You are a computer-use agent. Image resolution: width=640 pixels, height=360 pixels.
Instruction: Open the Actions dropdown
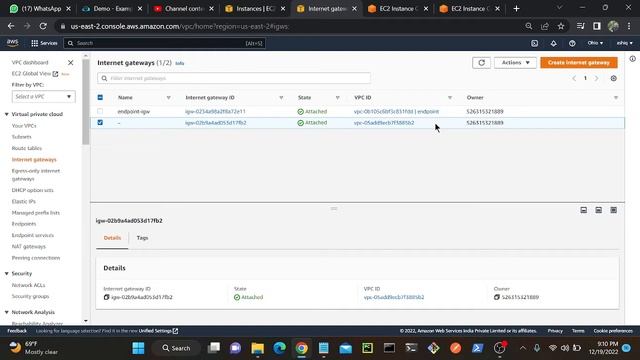[x=515, y=62]
